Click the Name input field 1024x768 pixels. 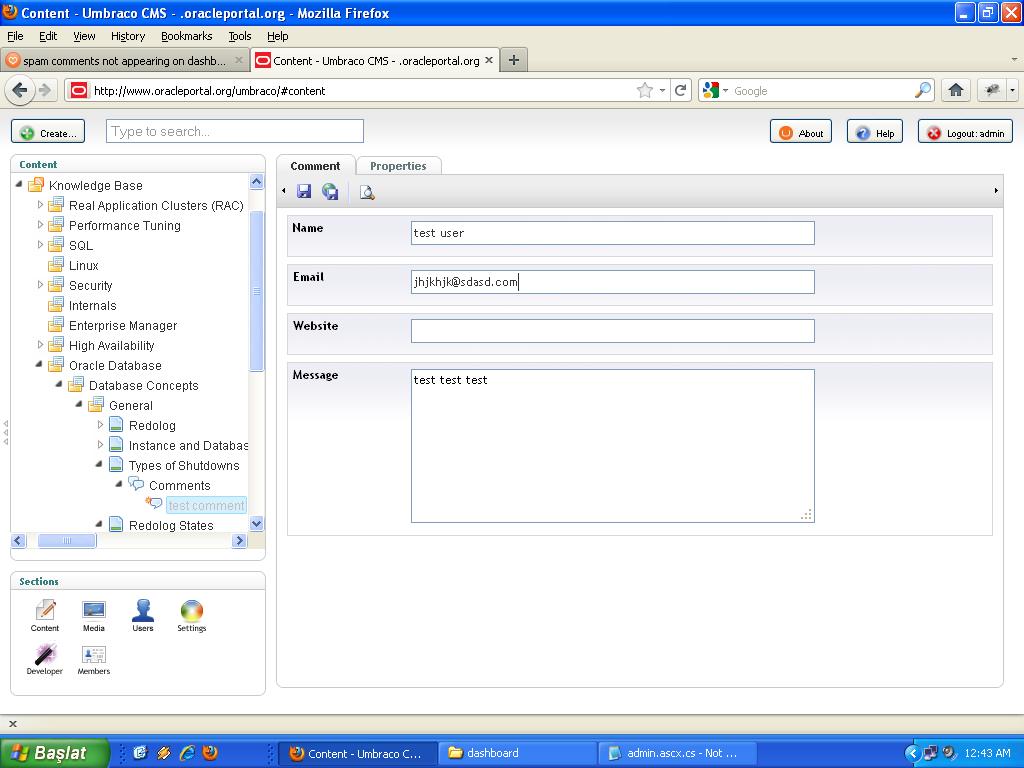tap(613, 233)
